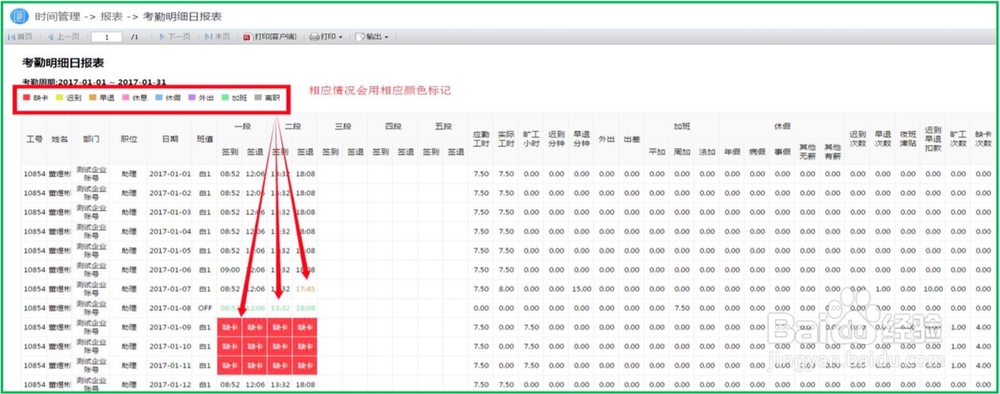The height and width of the screenshot is (394, 1000).
Task: Click 打印[客户端] PDF print button
Action: [270, 37]
